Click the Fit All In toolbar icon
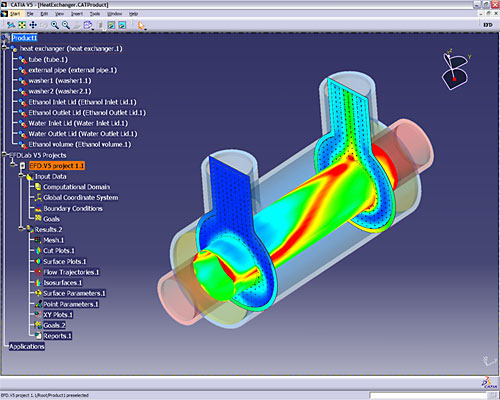This screenshot has height=400, width=500. [22, 25]
